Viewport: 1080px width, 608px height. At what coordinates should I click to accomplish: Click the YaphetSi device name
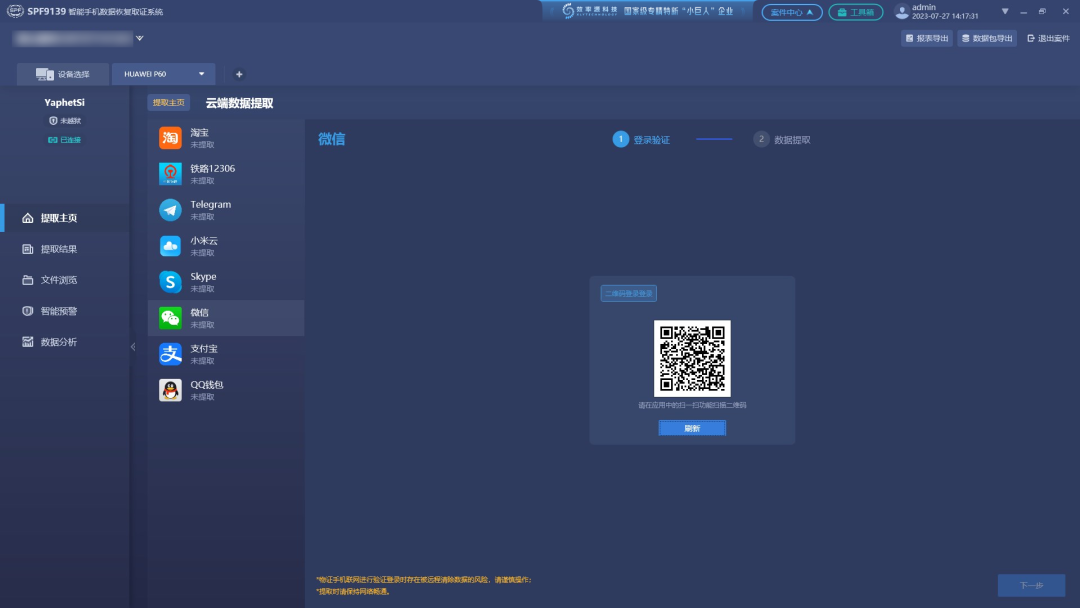pyautogui.click(x=64, y=103)
